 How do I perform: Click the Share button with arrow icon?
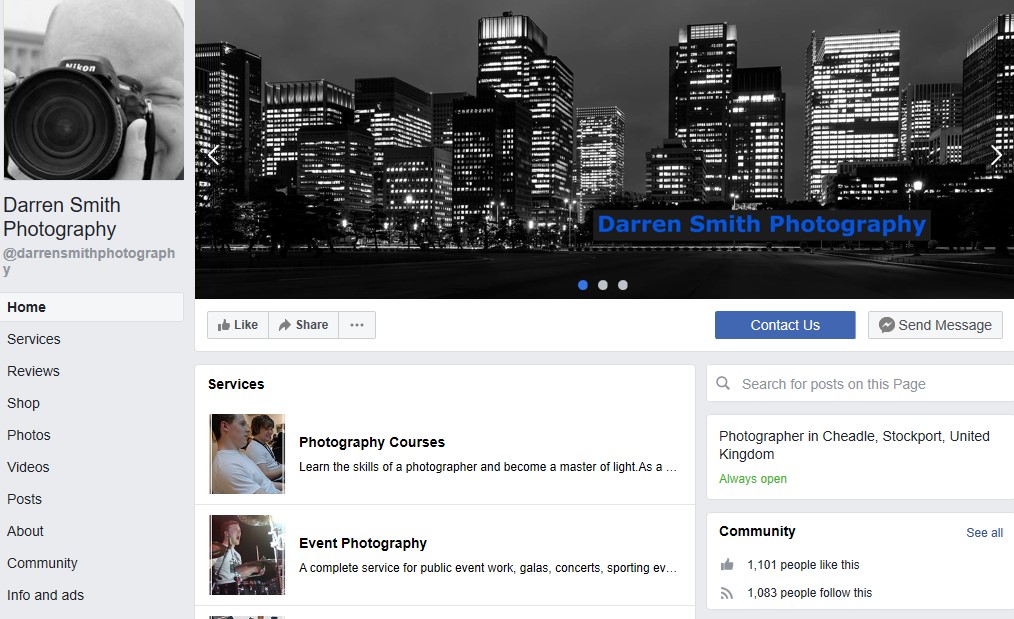point(303,325)
